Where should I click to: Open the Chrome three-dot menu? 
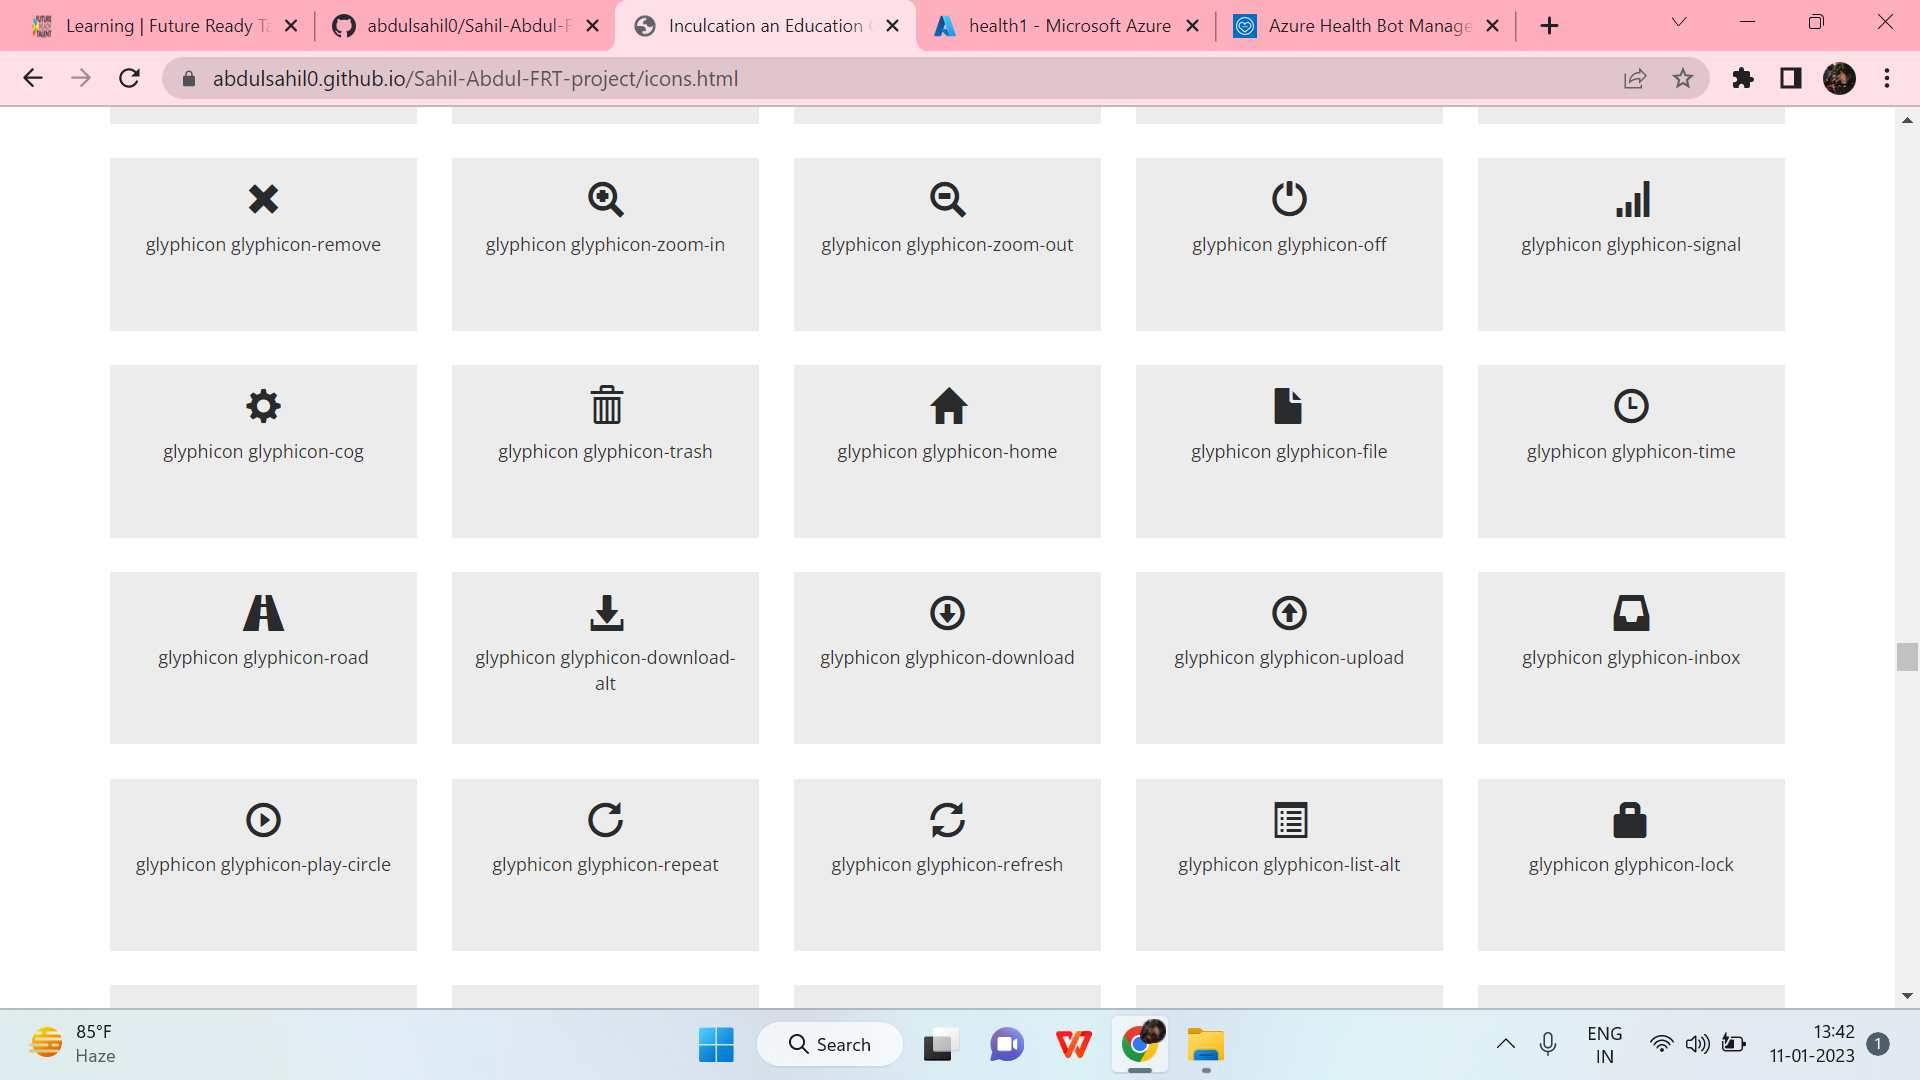pos(1888,78)
